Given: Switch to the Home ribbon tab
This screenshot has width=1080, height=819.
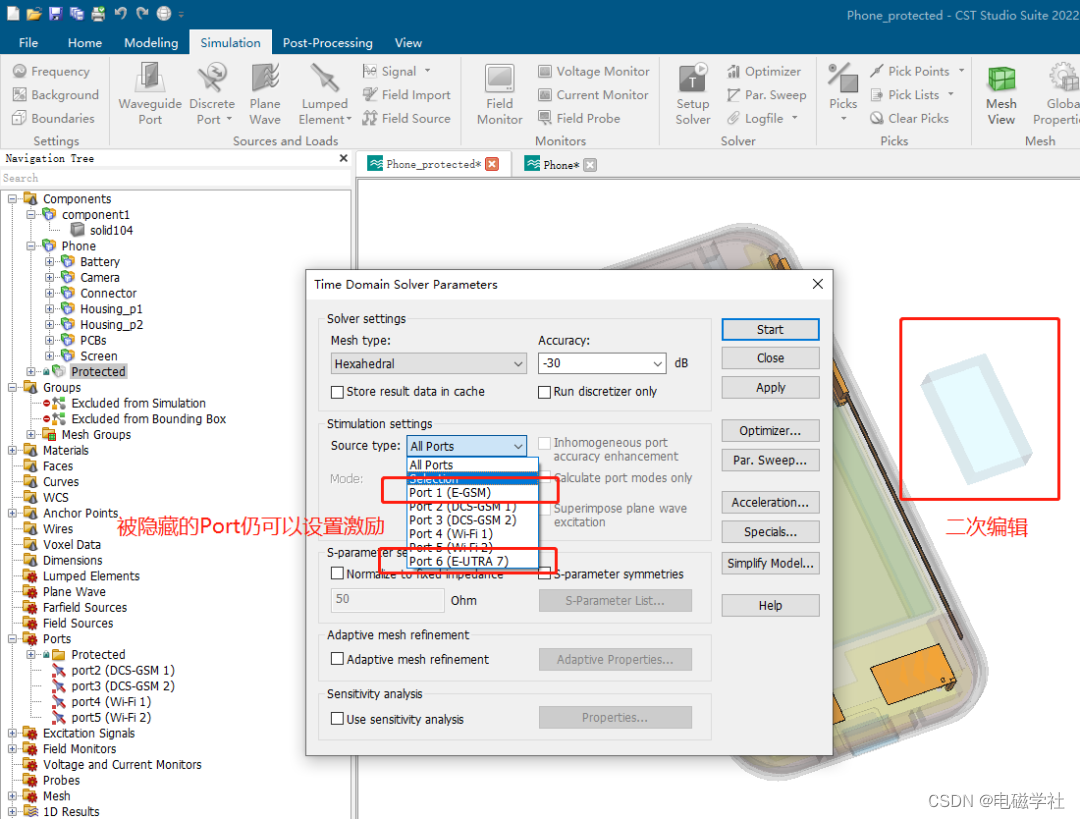Looking at the screenshot, I should (x=85, y=43).
